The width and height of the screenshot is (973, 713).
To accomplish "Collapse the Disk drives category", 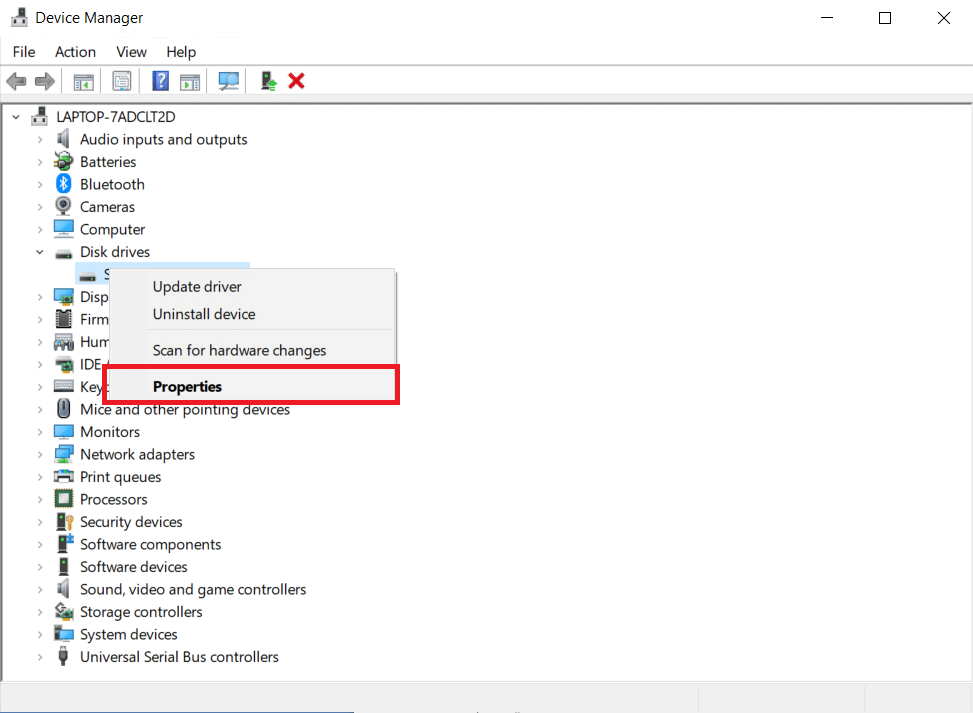I will [40, 251].
